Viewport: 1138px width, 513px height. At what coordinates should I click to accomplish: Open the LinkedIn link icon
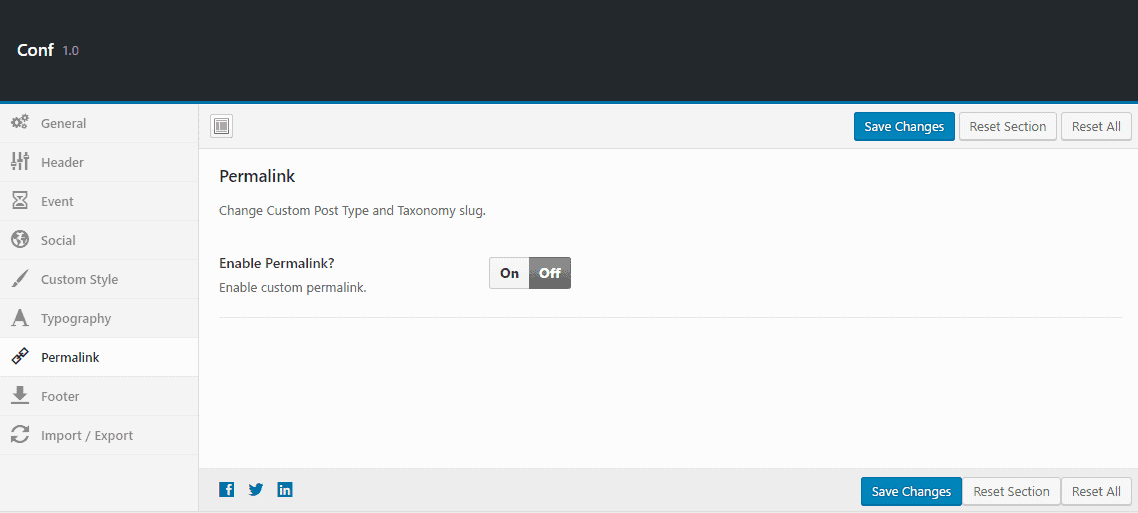pos(285,490)
